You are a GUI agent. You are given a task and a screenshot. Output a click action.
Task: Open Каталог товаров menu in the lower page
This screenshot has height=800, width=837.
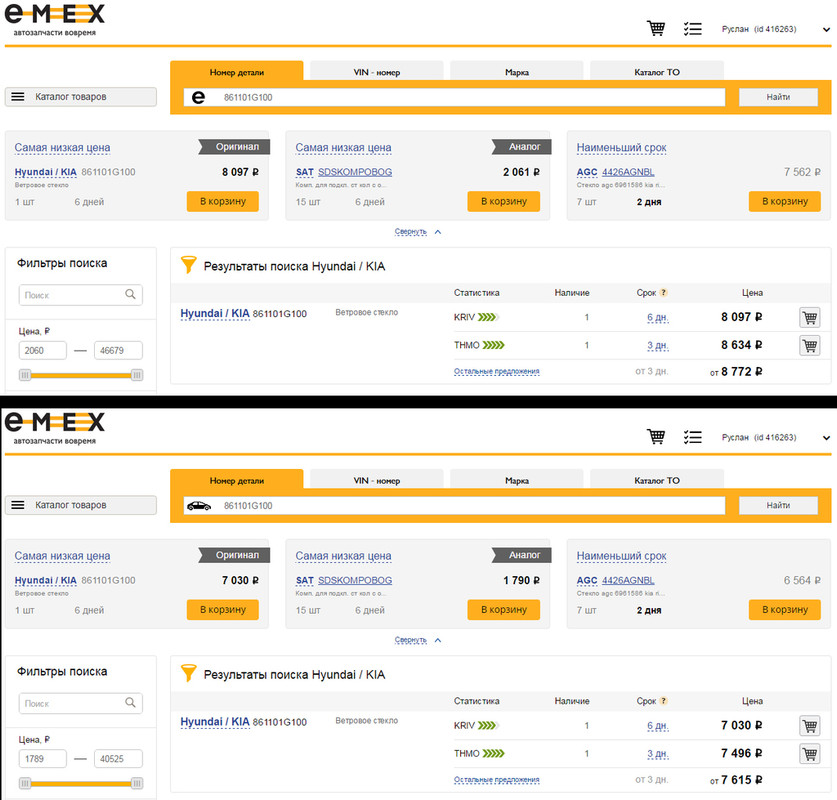[x=81, y=505]
